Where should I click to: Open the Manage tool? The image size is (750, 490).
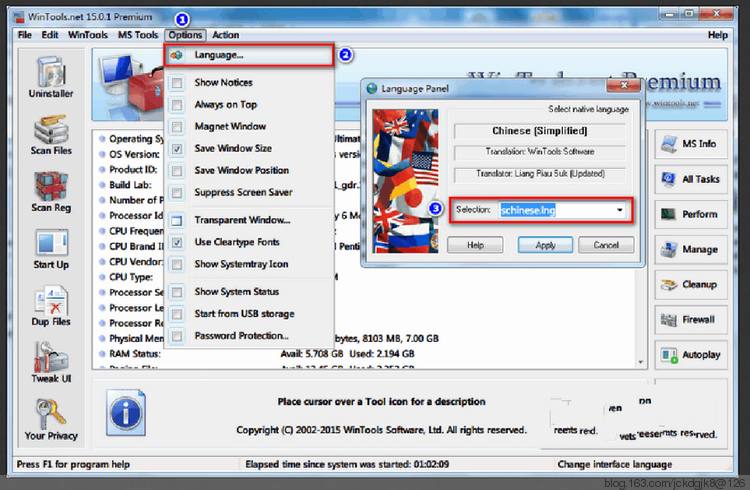click(691, 249)
